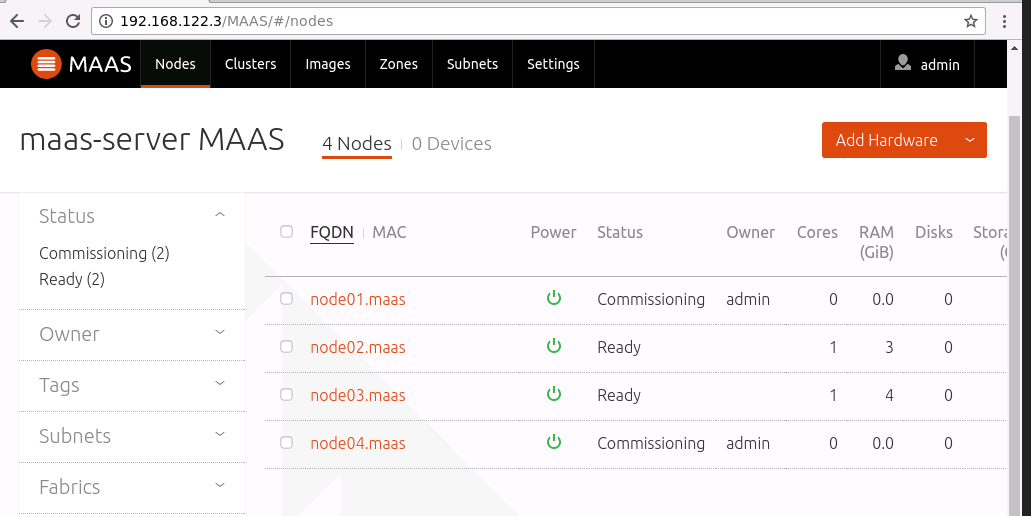Click node04.maas owner admin cell
This screenshot has height=516, width=1031.
(x=748, y=443)
